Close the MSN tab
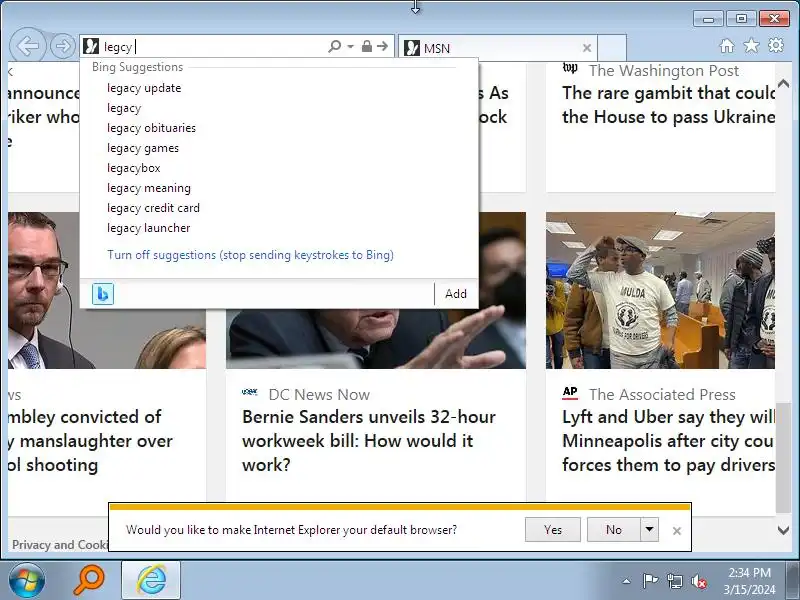 [587, 48]
